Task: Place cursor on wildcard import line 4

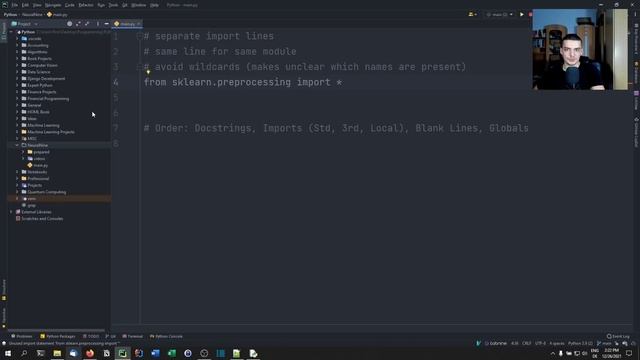Action: 243,82
